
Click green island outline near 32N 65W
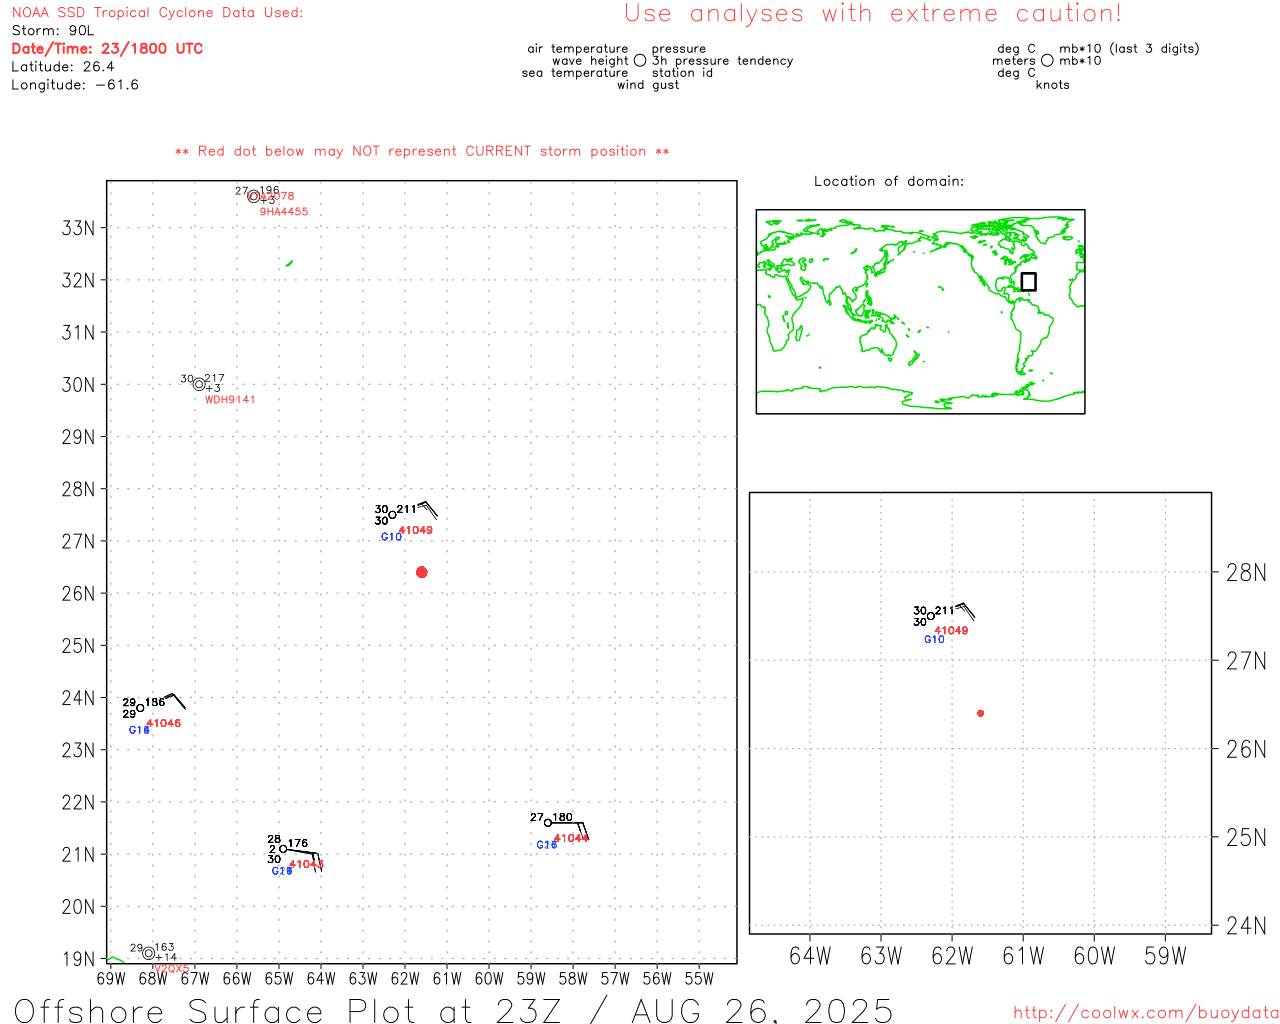[289, 263]
